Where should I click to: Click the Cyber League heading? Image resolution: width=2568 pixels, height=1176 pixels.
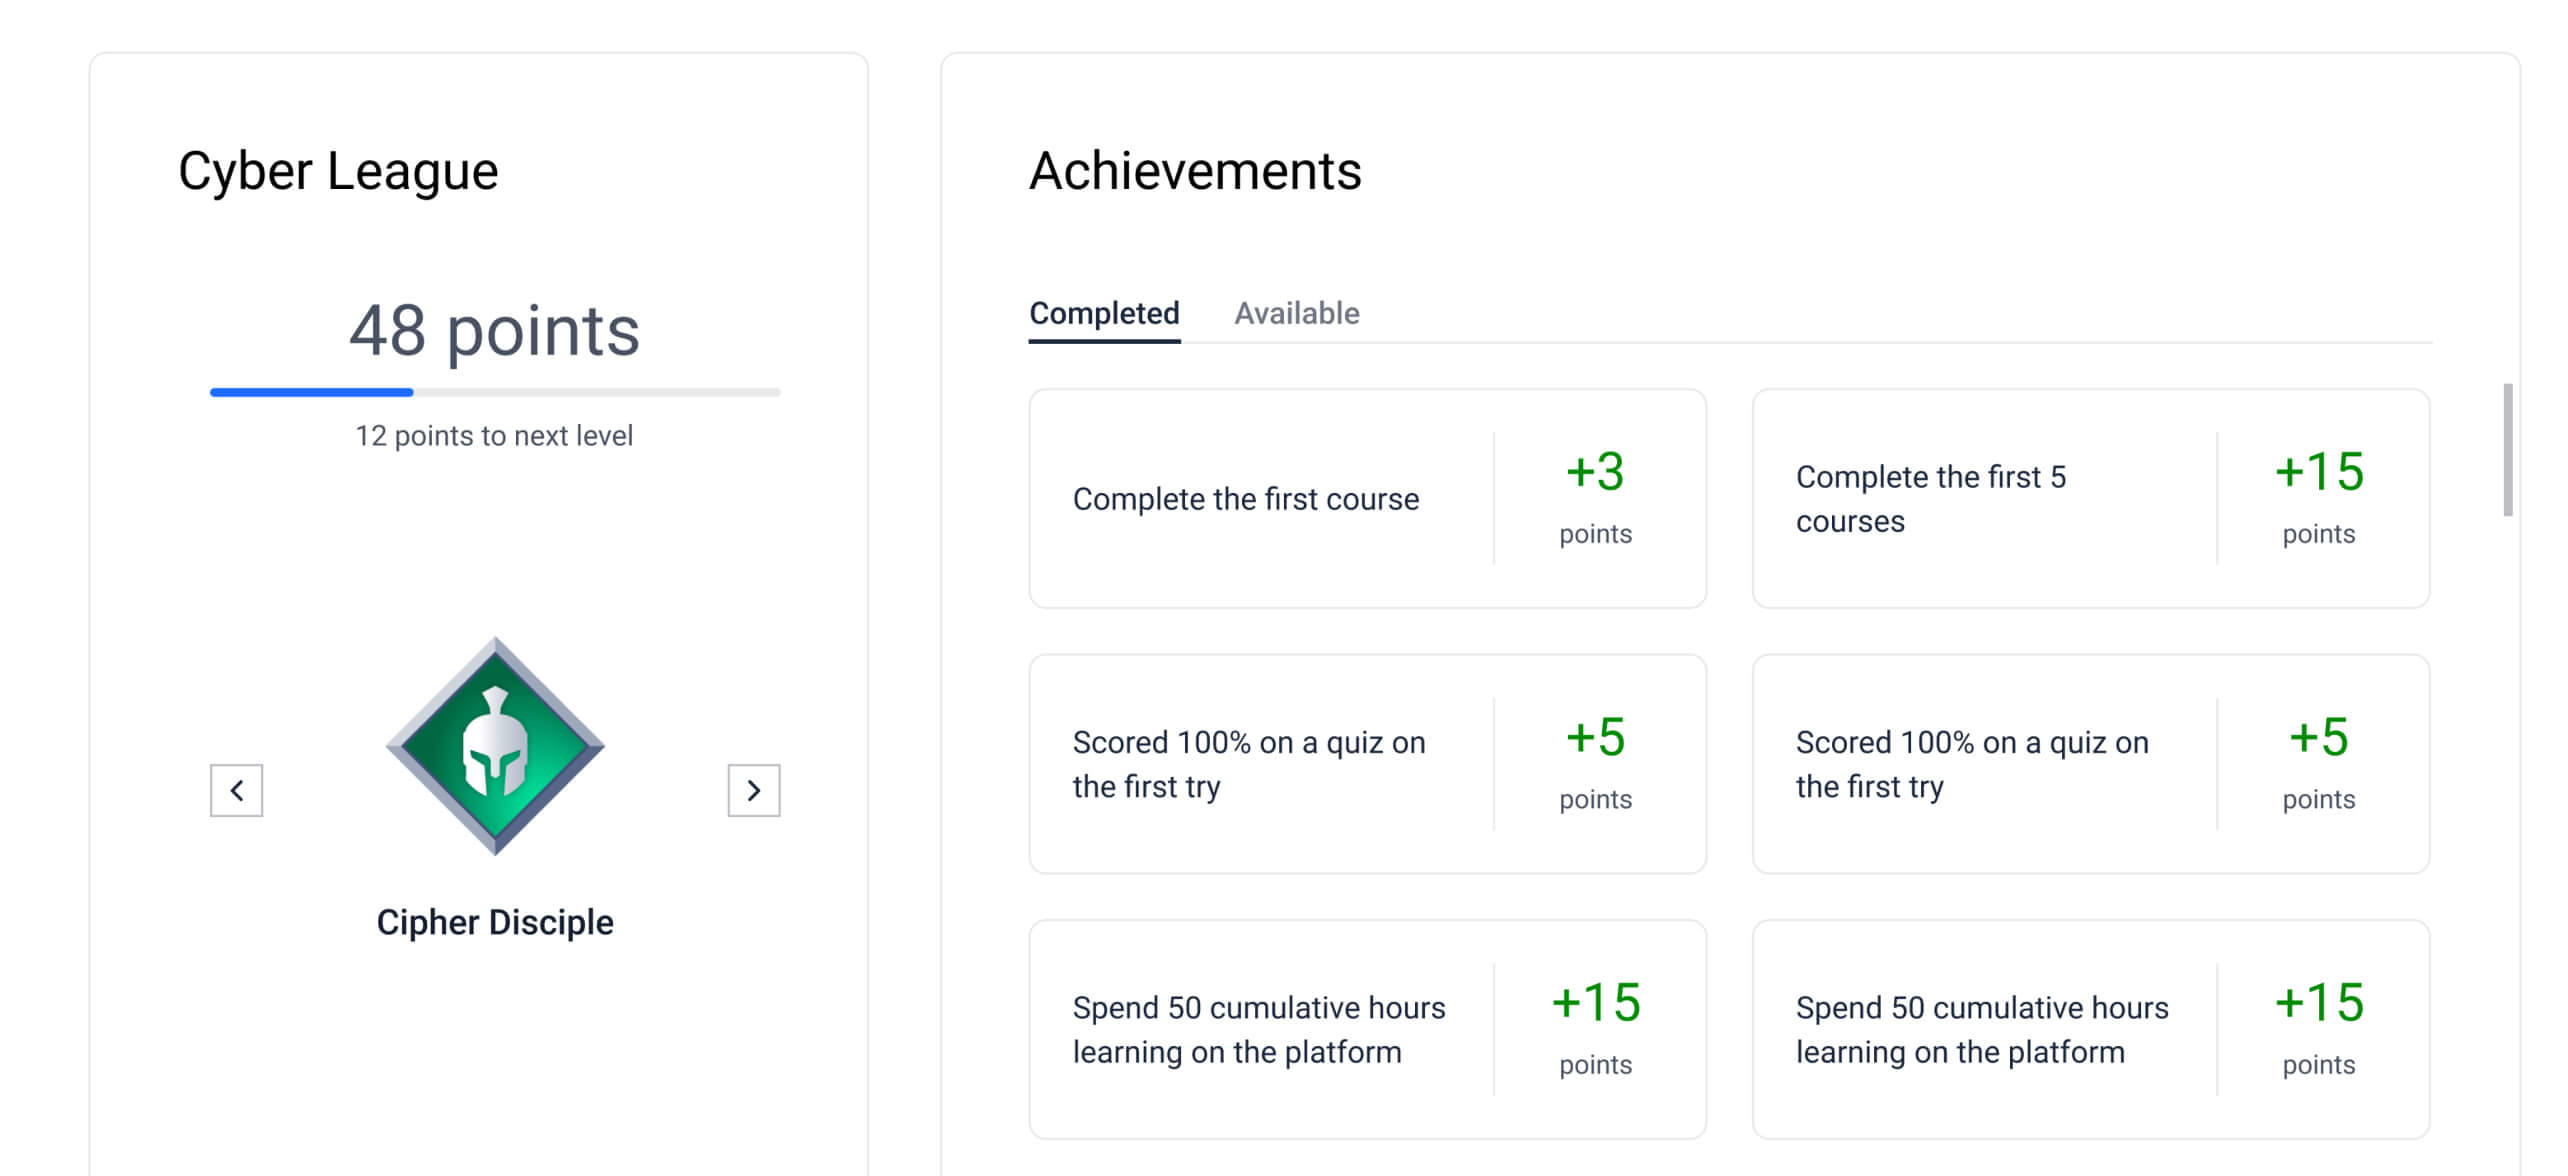pos(338,171)
